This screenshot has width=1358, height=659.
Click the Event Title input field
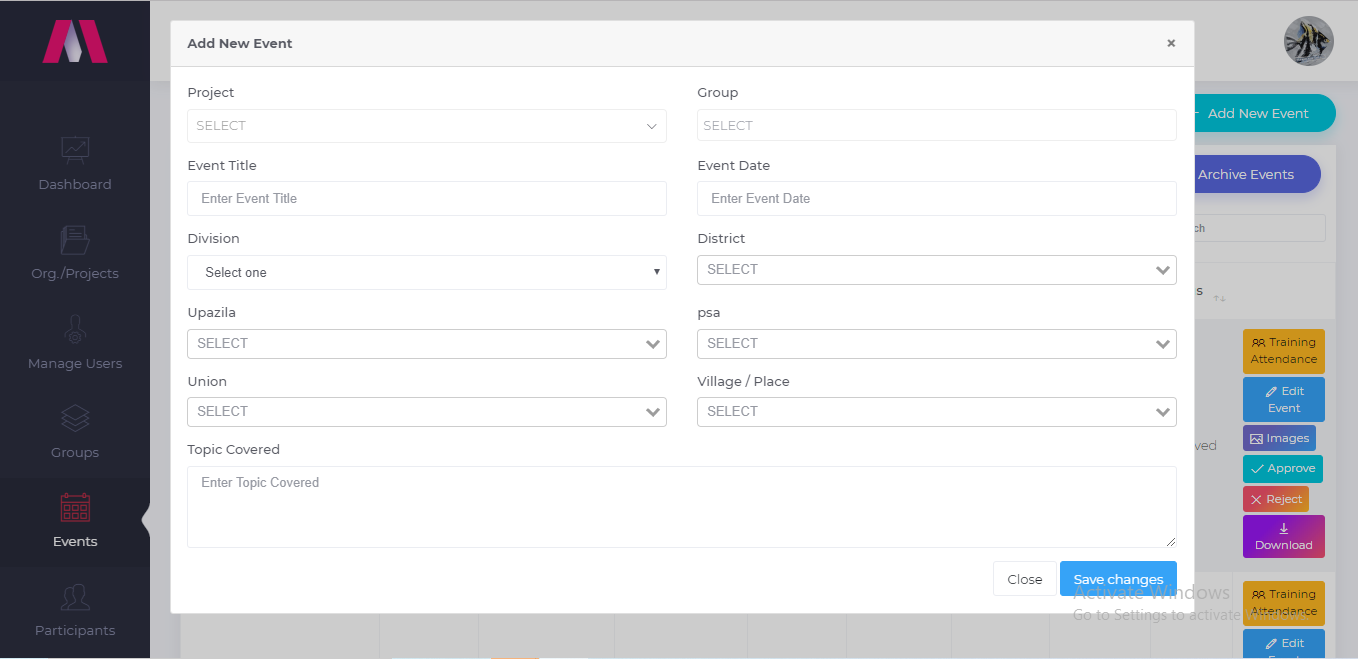coord(427,198)
